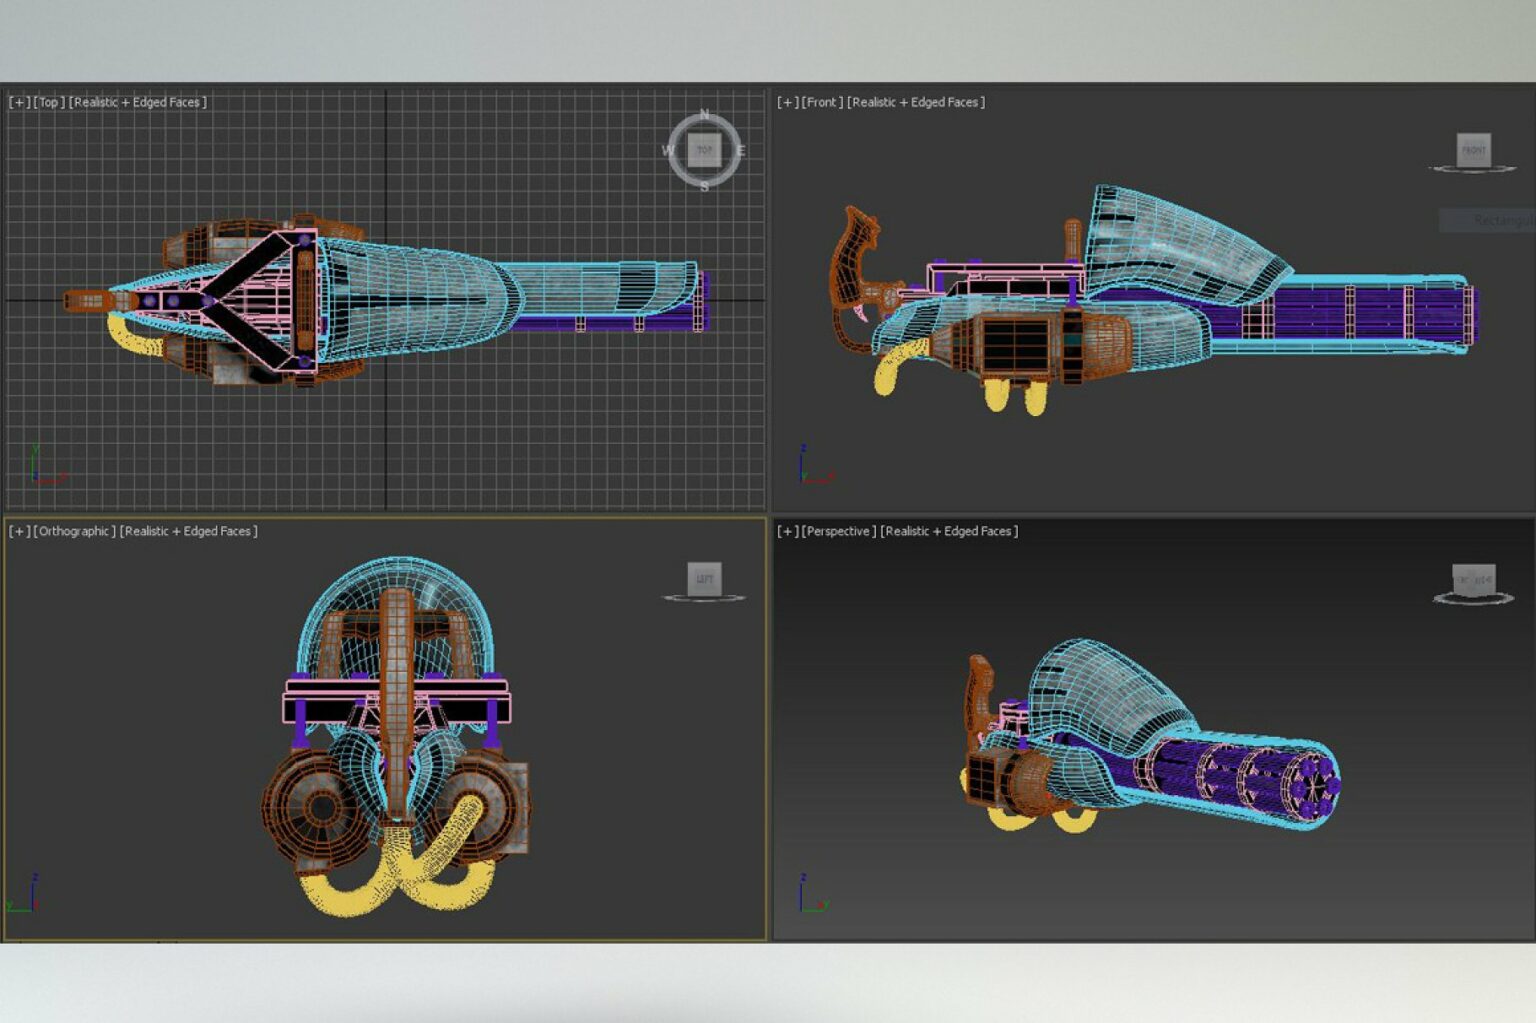
Task: Open the Realistic + Edged Faces menu in Front viewport
Action: coord(917,100)
